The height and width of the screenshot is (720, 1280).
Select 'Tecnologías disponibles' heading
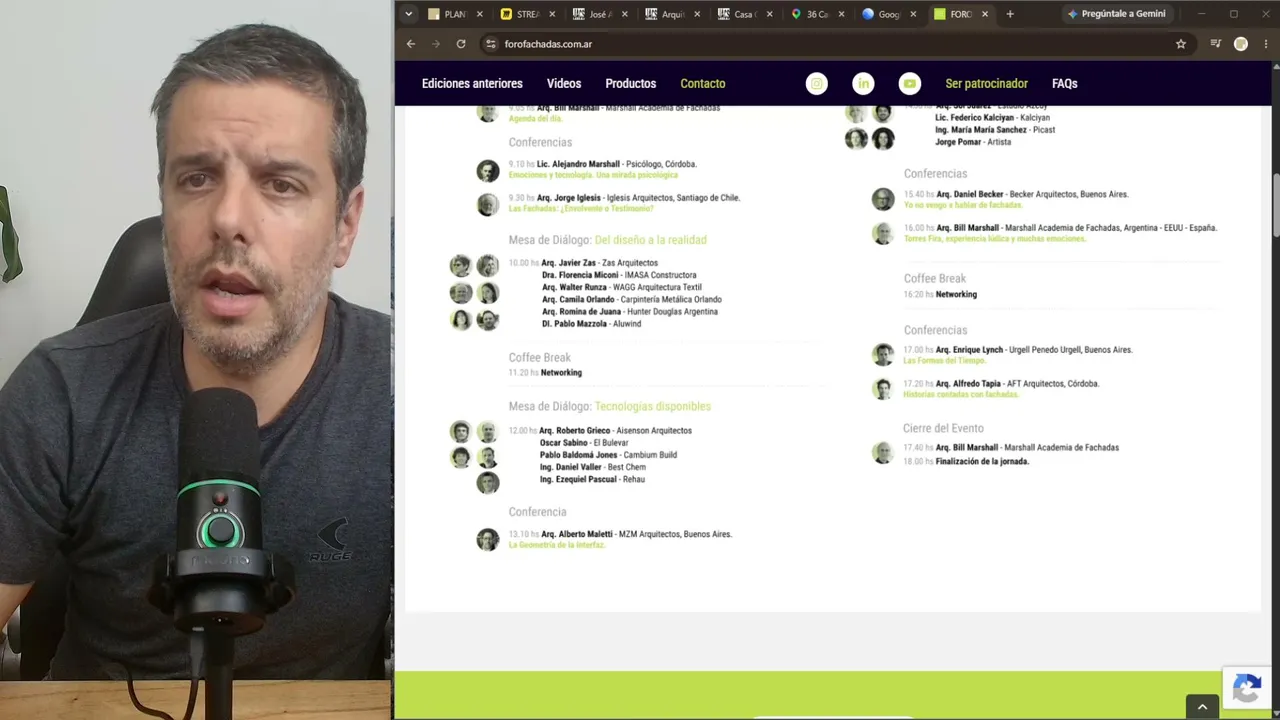[x=653, y=407]
